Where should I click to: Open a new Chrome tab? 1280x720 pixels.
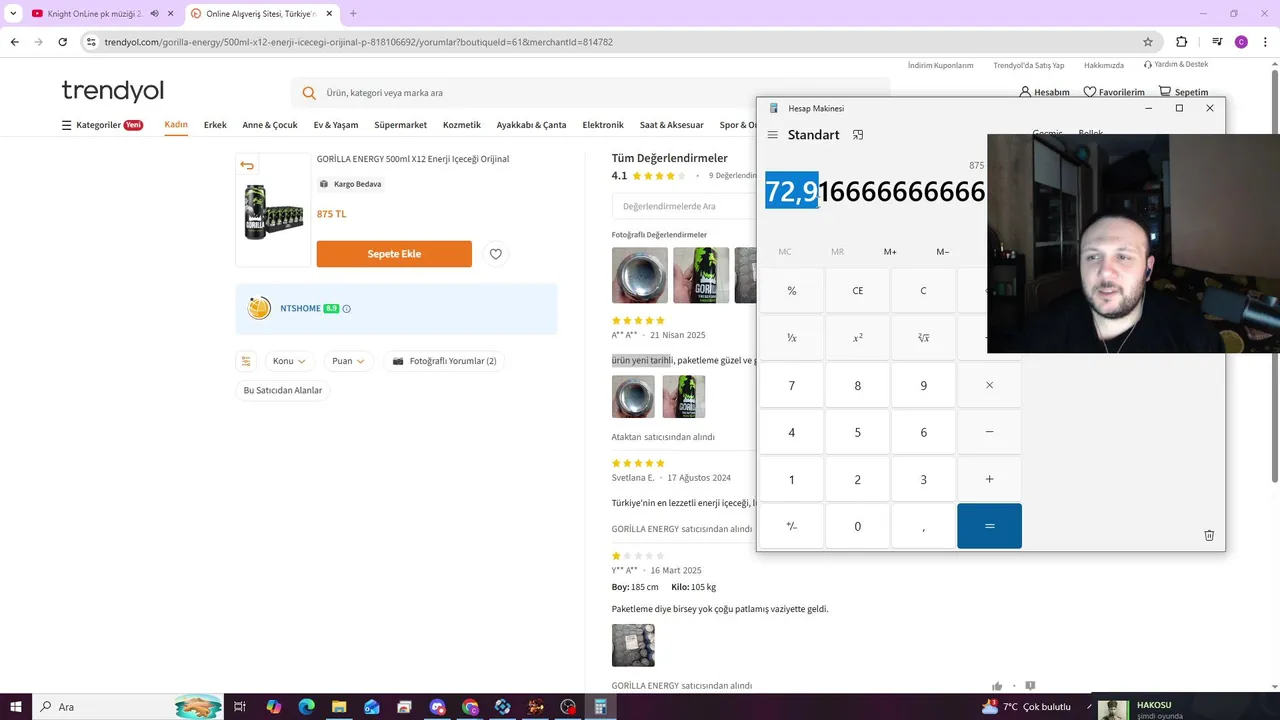point(353,14)
